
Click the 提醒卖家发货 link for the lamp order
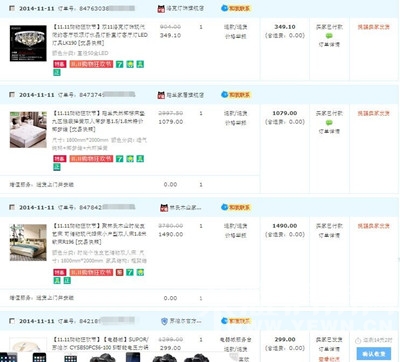374,27
